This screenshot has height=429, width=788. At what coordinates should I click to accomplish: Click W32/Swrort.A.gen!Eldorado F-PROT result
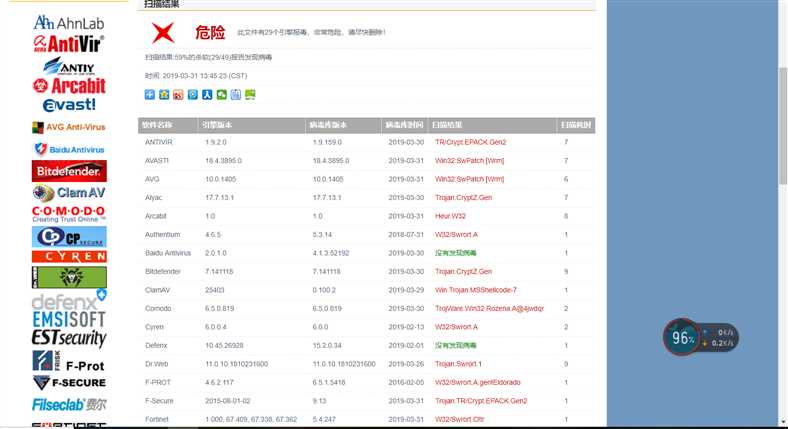click(477, 383)
